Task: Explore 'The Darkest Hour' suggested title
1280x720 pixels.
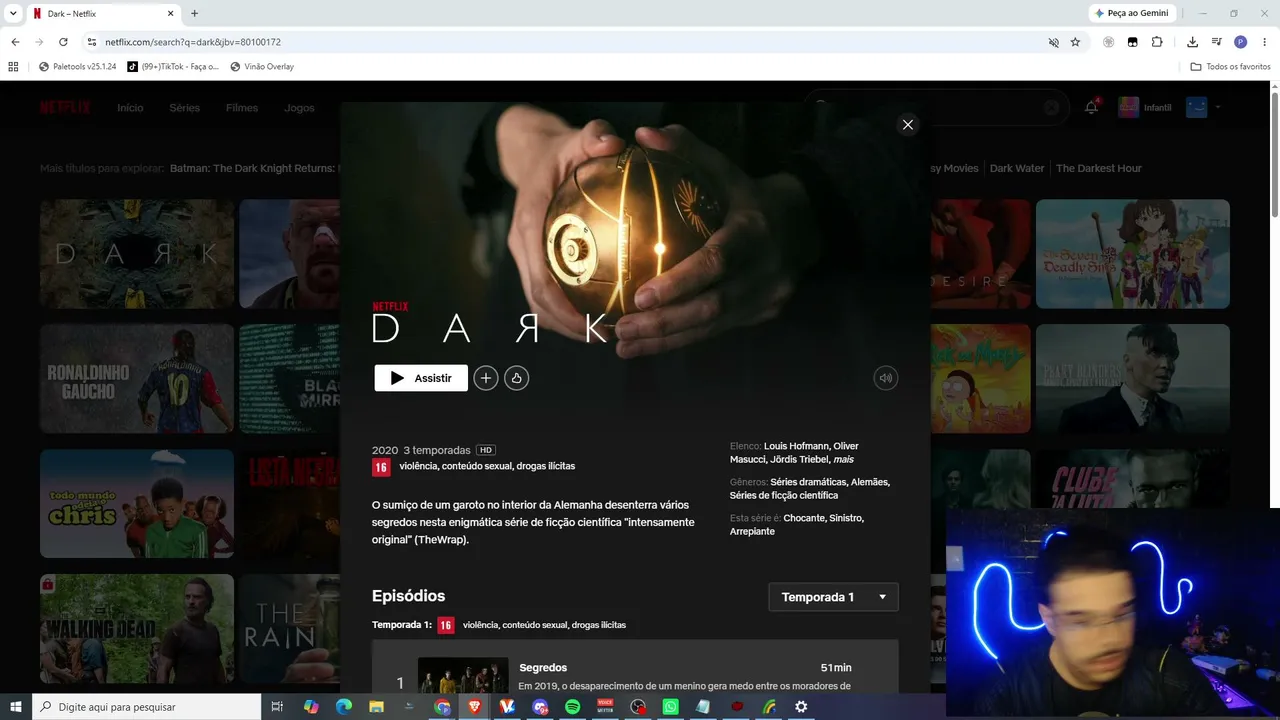Action: [1099, 168]
